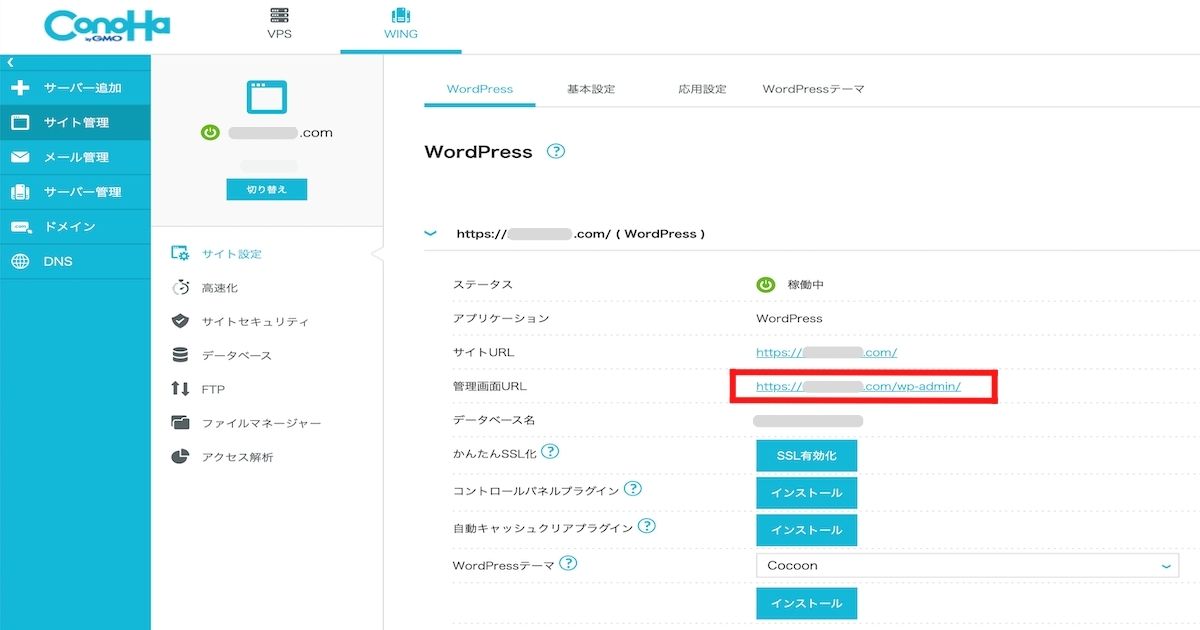The width and height of the screenshot is (1200, 630).
Task: Click the green power icon beside the domain
Action: coord(210,132)
